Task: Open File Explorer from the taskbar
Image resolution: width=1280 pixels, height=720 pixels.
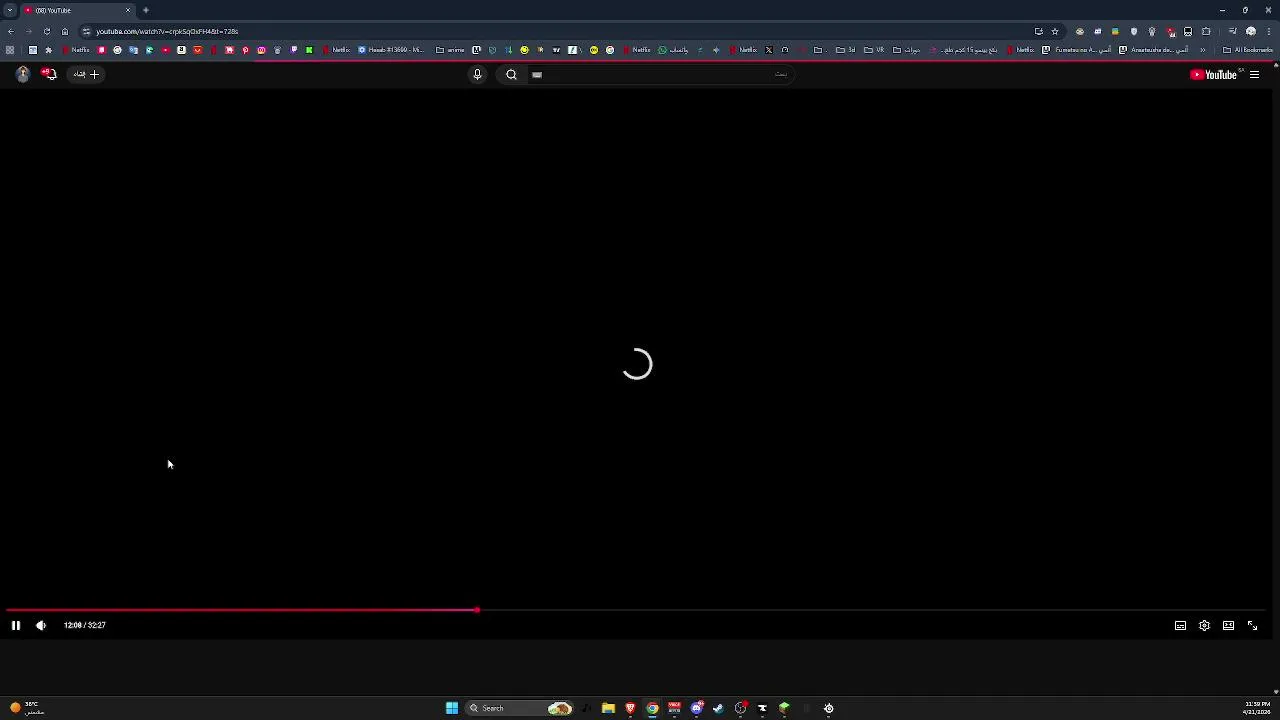Action: tap(608, 708)
